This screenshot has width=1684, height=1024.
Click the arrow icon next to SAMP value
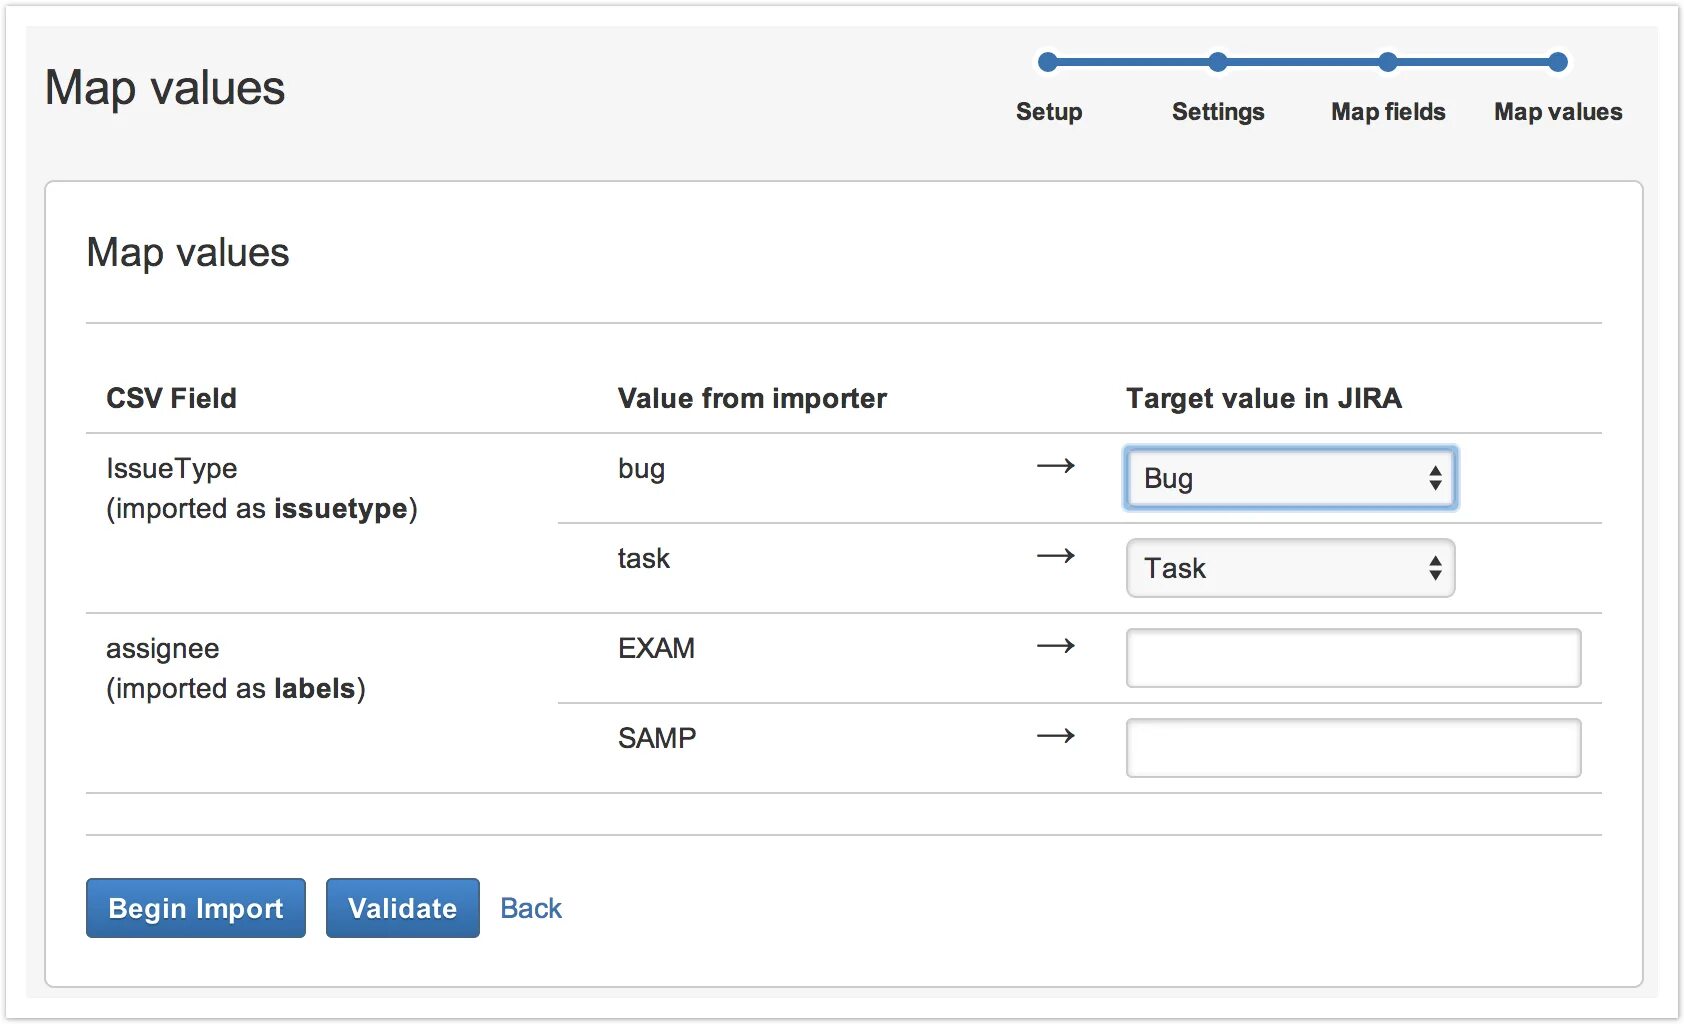tap(1055, 736)
